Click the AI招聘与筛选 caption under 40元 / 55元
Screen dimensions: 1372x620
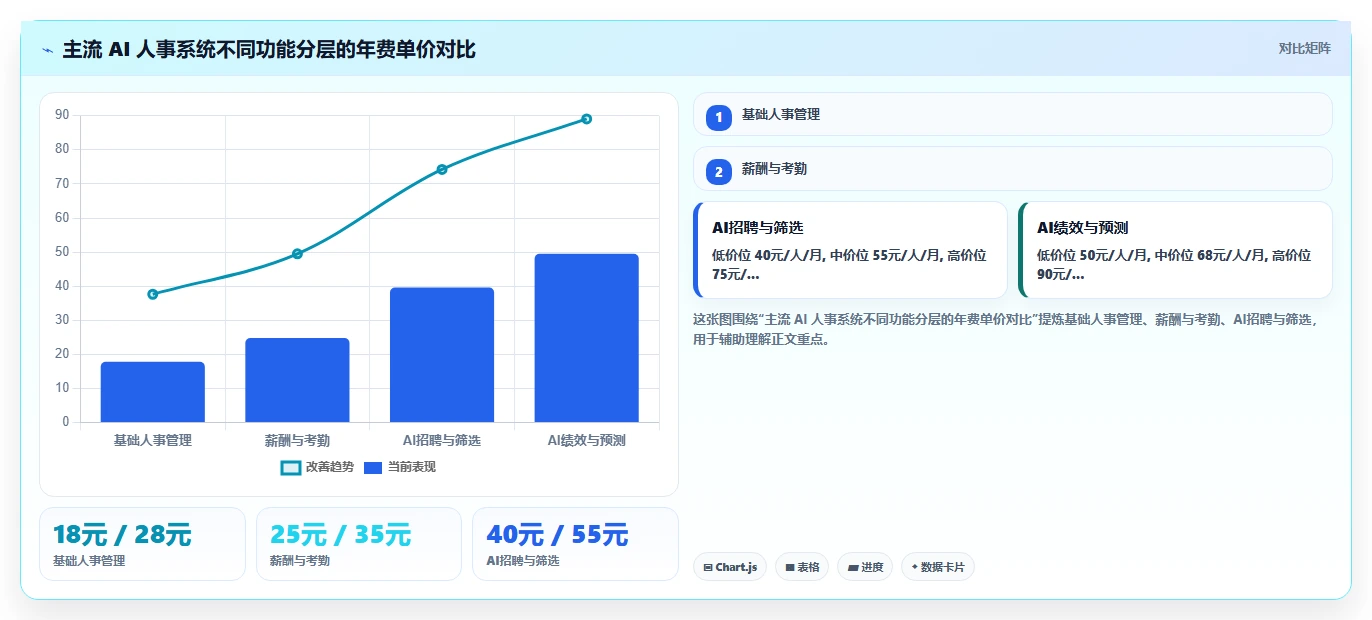523,561
